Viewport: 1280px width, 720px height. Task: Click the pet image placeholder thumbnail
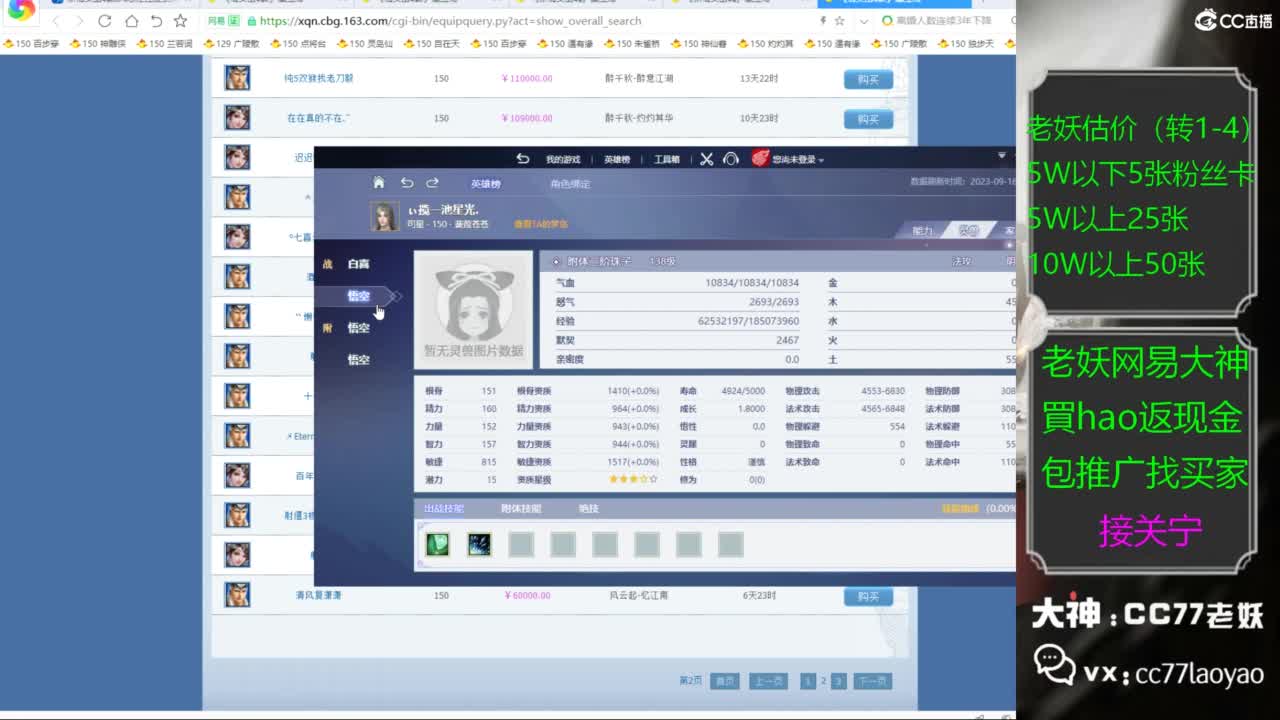(474, 310)
